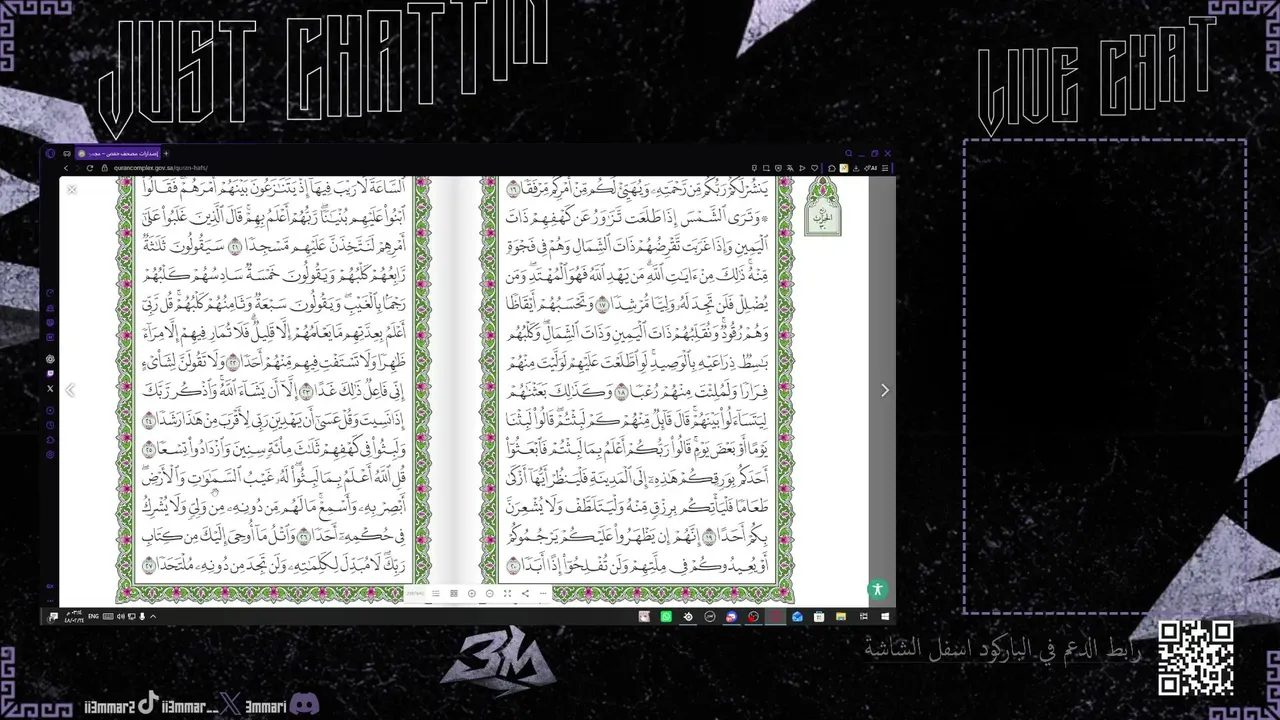The image size is (1280, 720).
Task: Zoom out of the Quran page
Action: point(489,594)
